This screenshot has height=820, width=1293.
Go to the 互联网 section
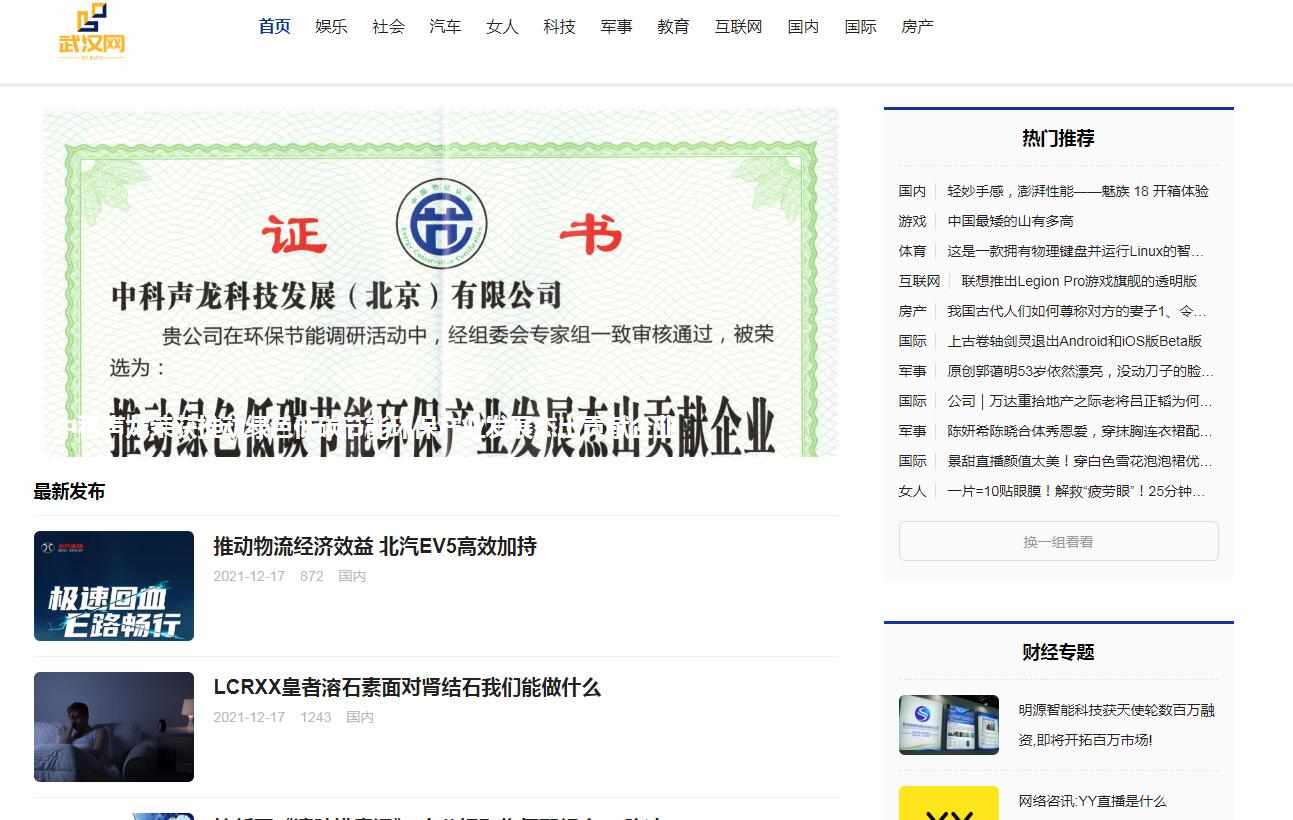click(x=738, y=27)
